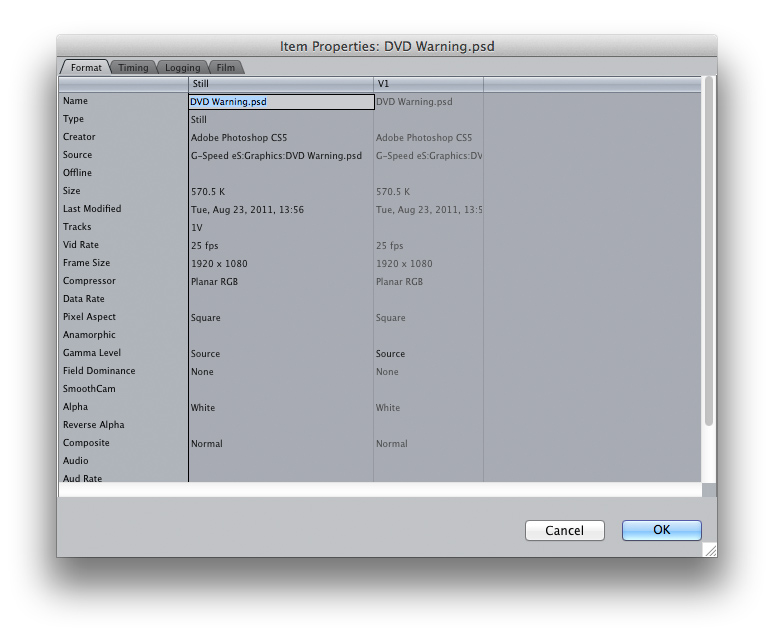
Task: Click the Cancel button
Action: tap(565, 530)
